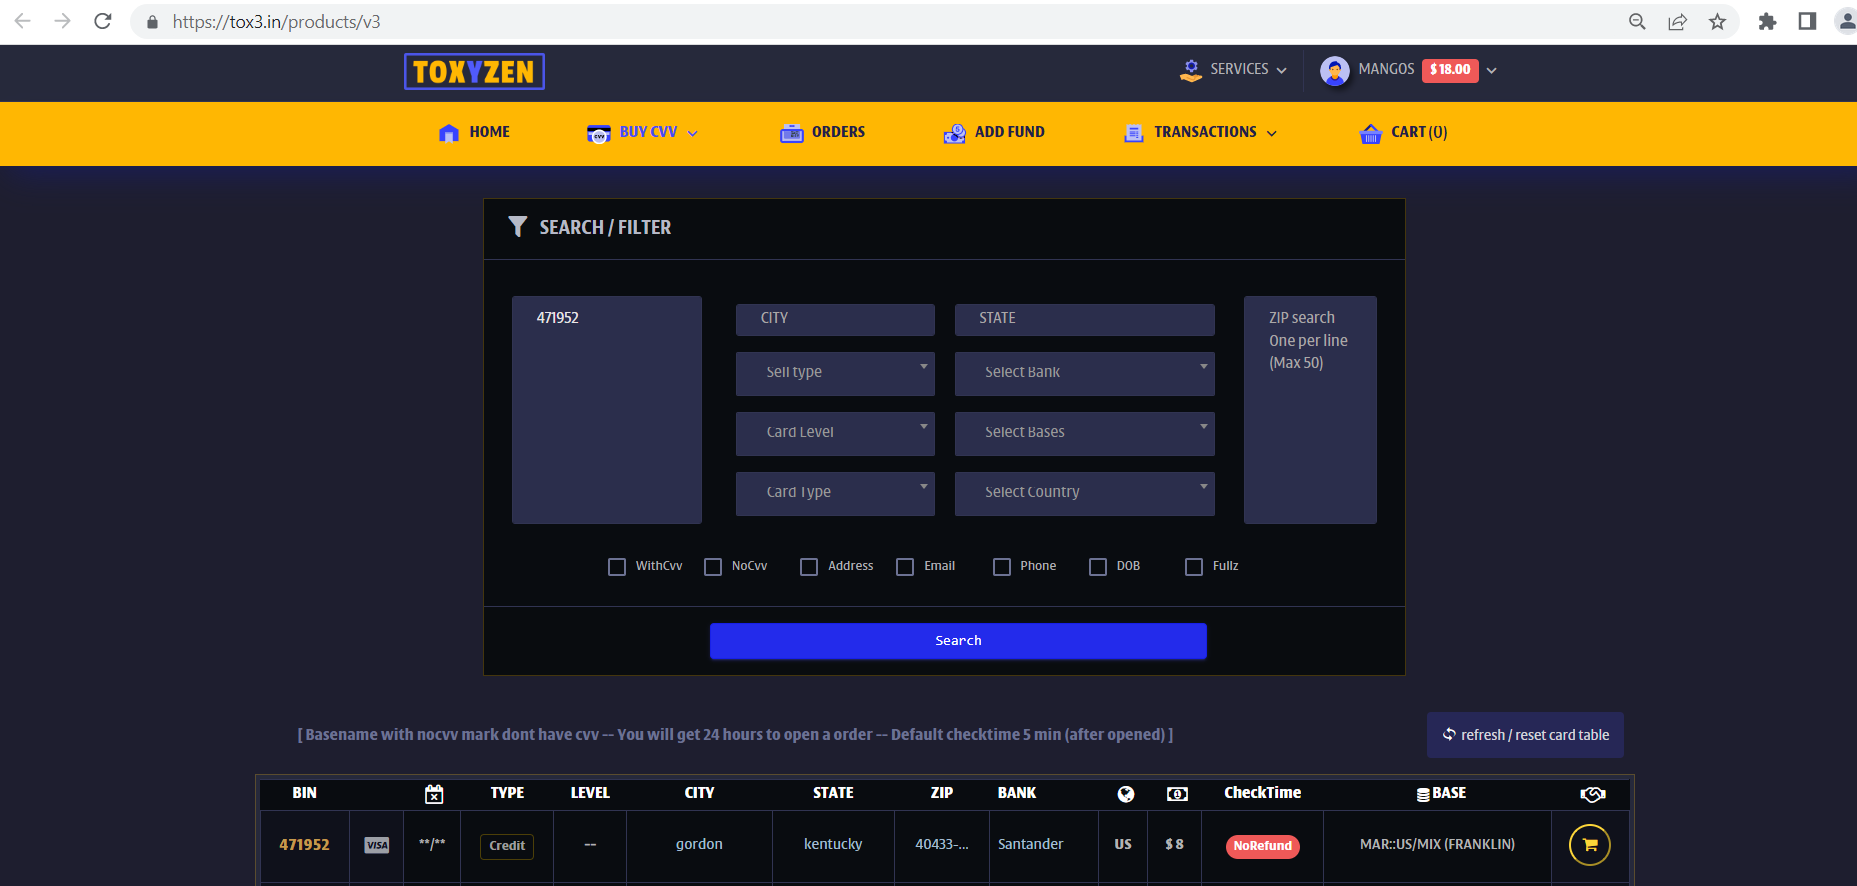Expand the Card Type dropdown
The height and width of the screenshot is (886, 1857).
pyautogui.click(x=835, y=493)
